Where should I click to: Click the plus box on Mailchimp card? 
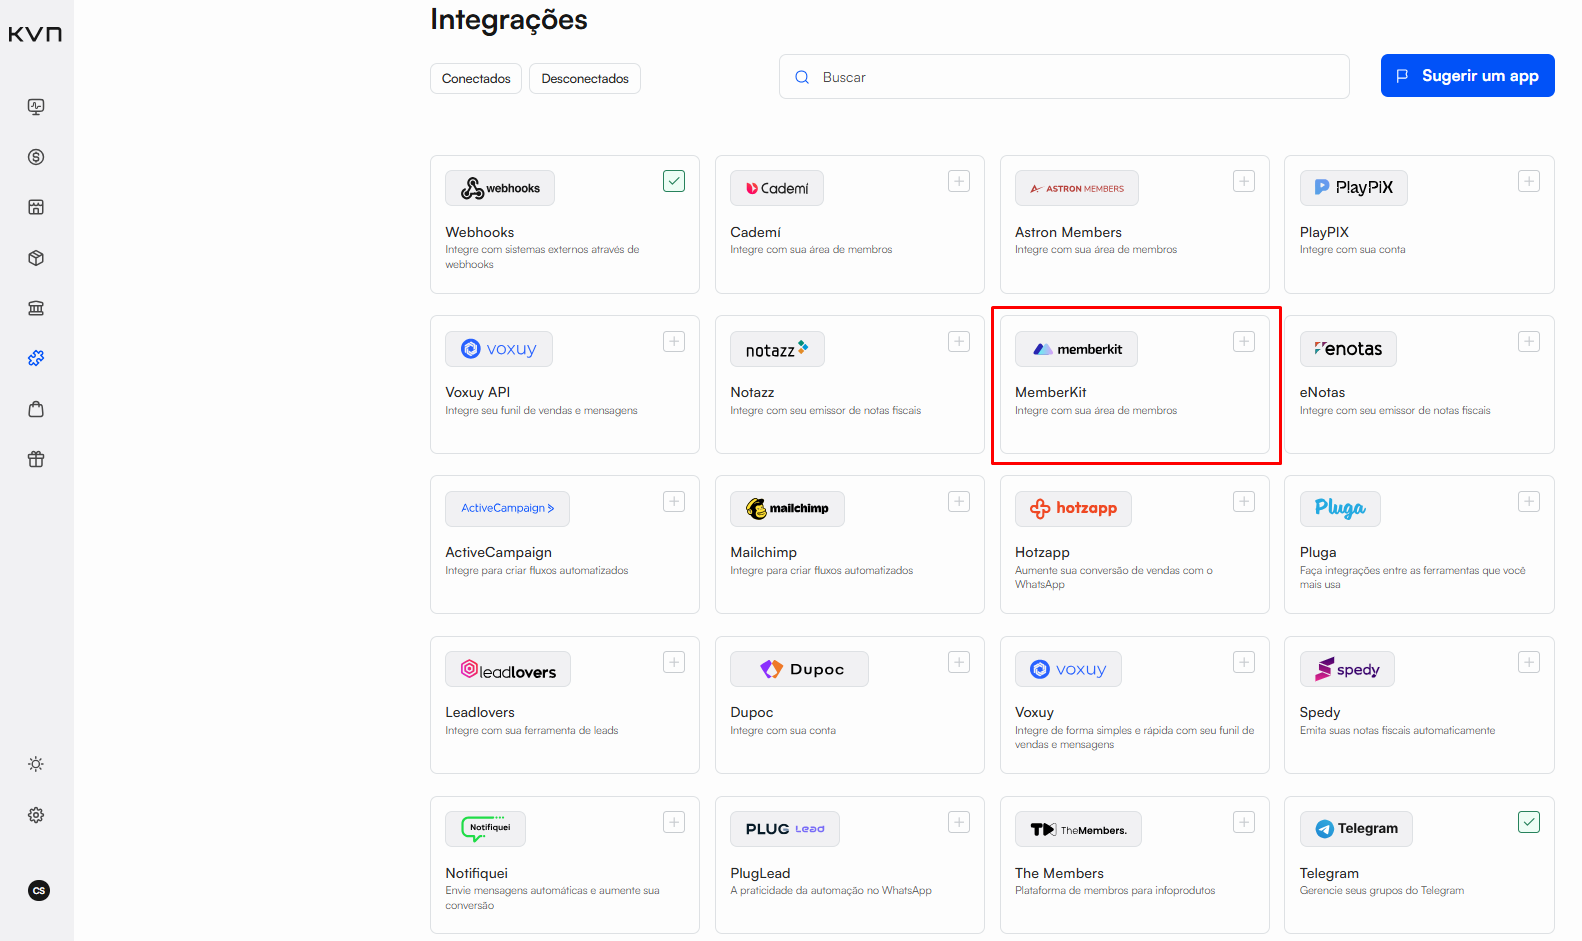(x=959, y=502)
